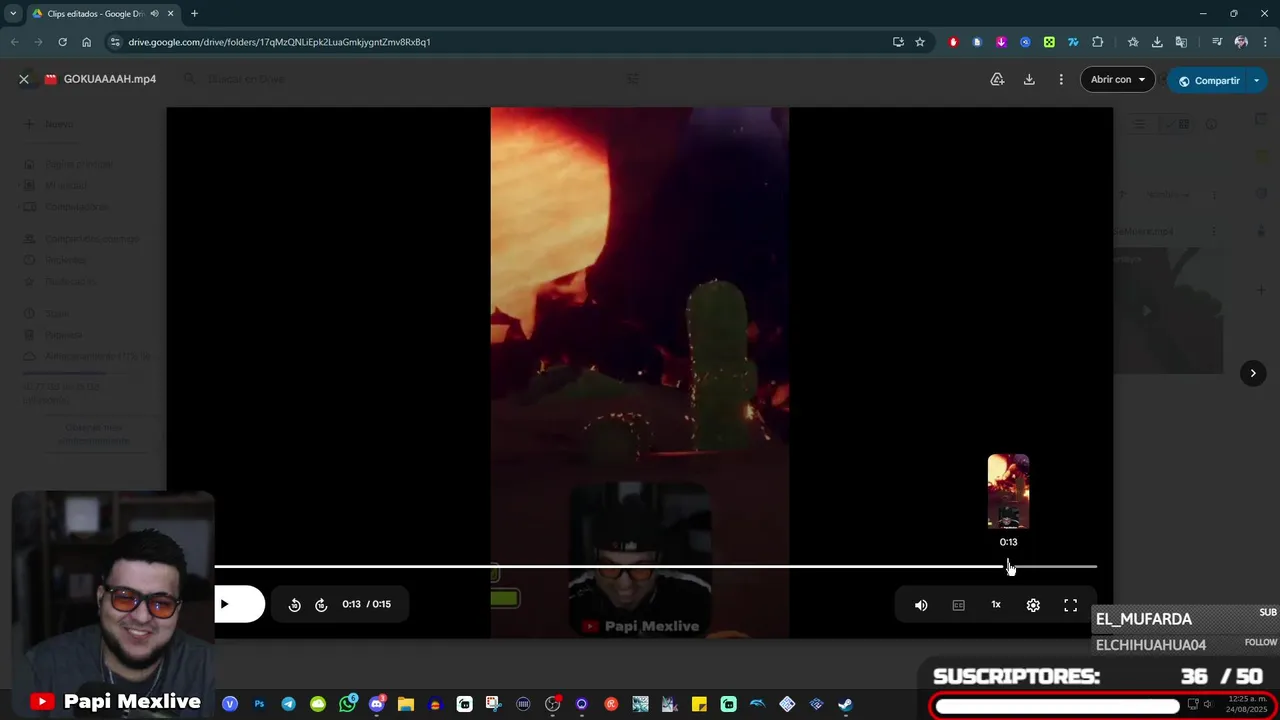1280x720 pixels.
Task: Open the 7TV extension
Action: [x=1073, y=42]
